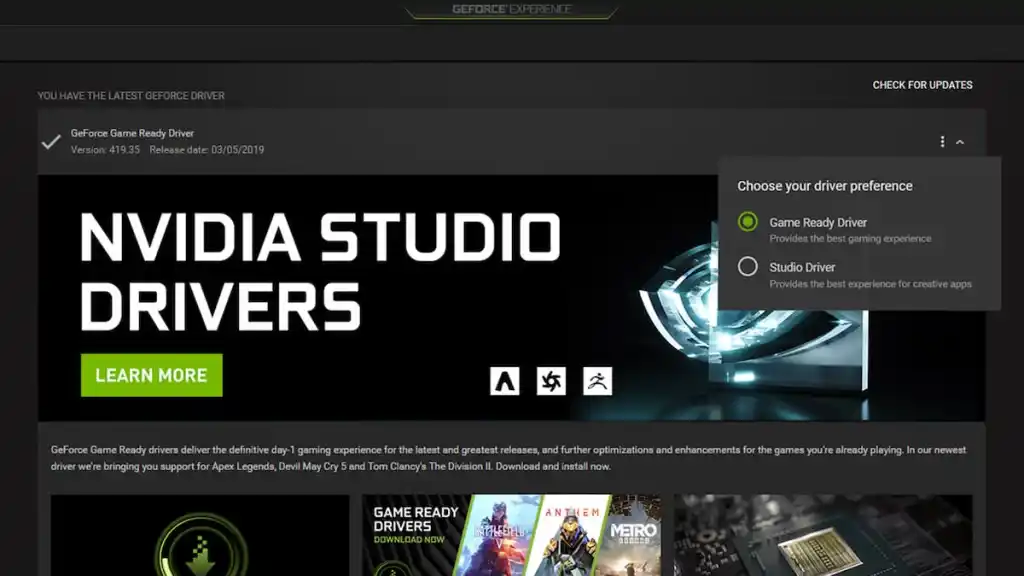Click the GeForce Experience logo at the top
Viewport: 1024px width, 576px height.
pyautogui.click(x=512, y=10)
